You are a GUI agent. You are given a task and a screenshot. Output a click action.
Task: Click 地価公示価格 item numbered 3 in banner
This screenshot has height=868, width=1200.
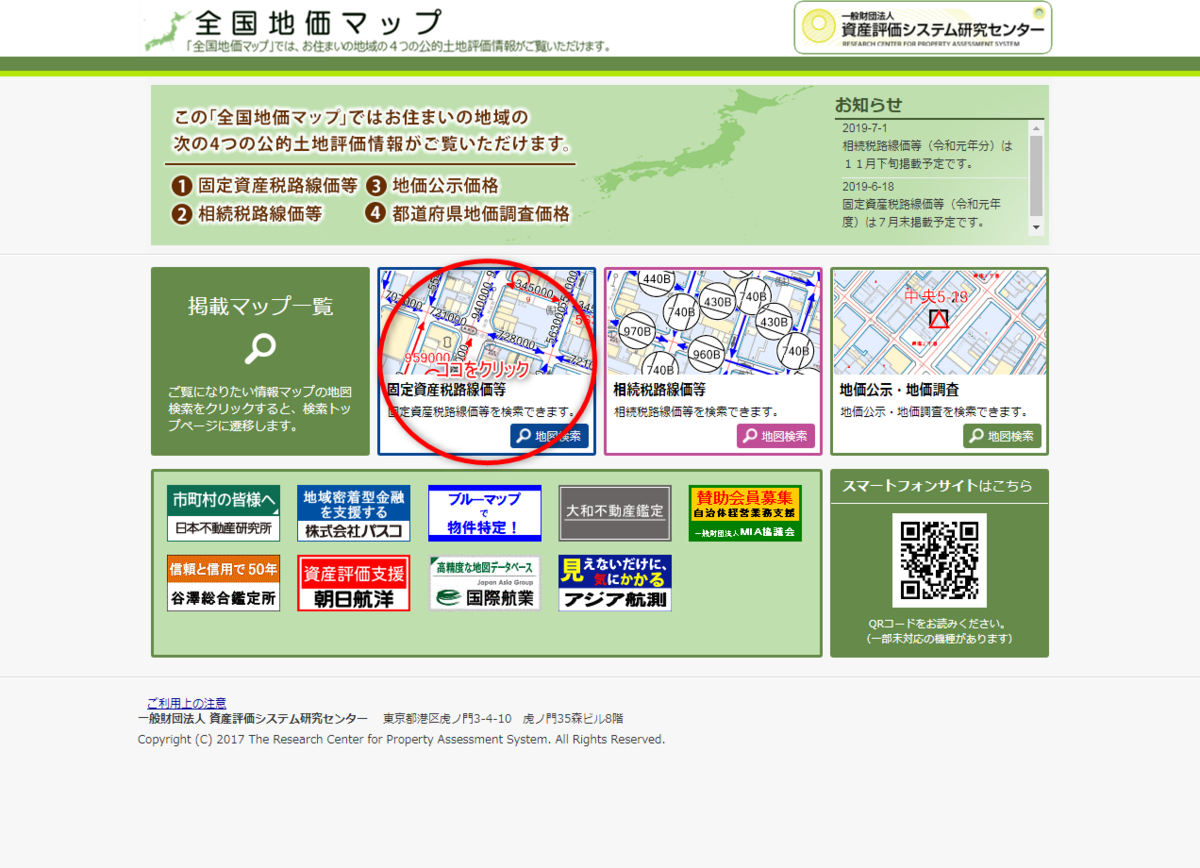pyautogui.click(x=431, y=185)
